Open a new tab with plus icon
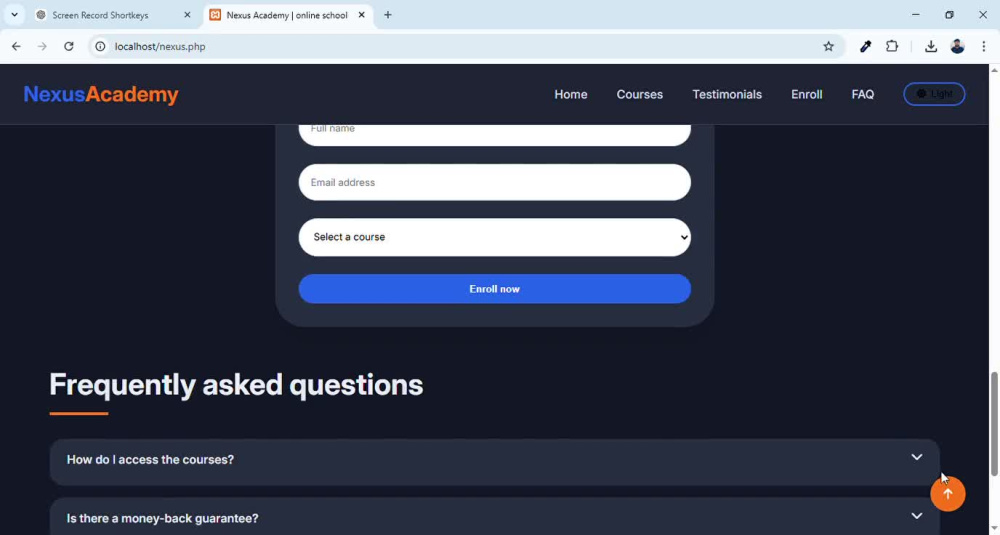Image resolution: width=1000 pixels, height=535 pixels. pos(388,15)
